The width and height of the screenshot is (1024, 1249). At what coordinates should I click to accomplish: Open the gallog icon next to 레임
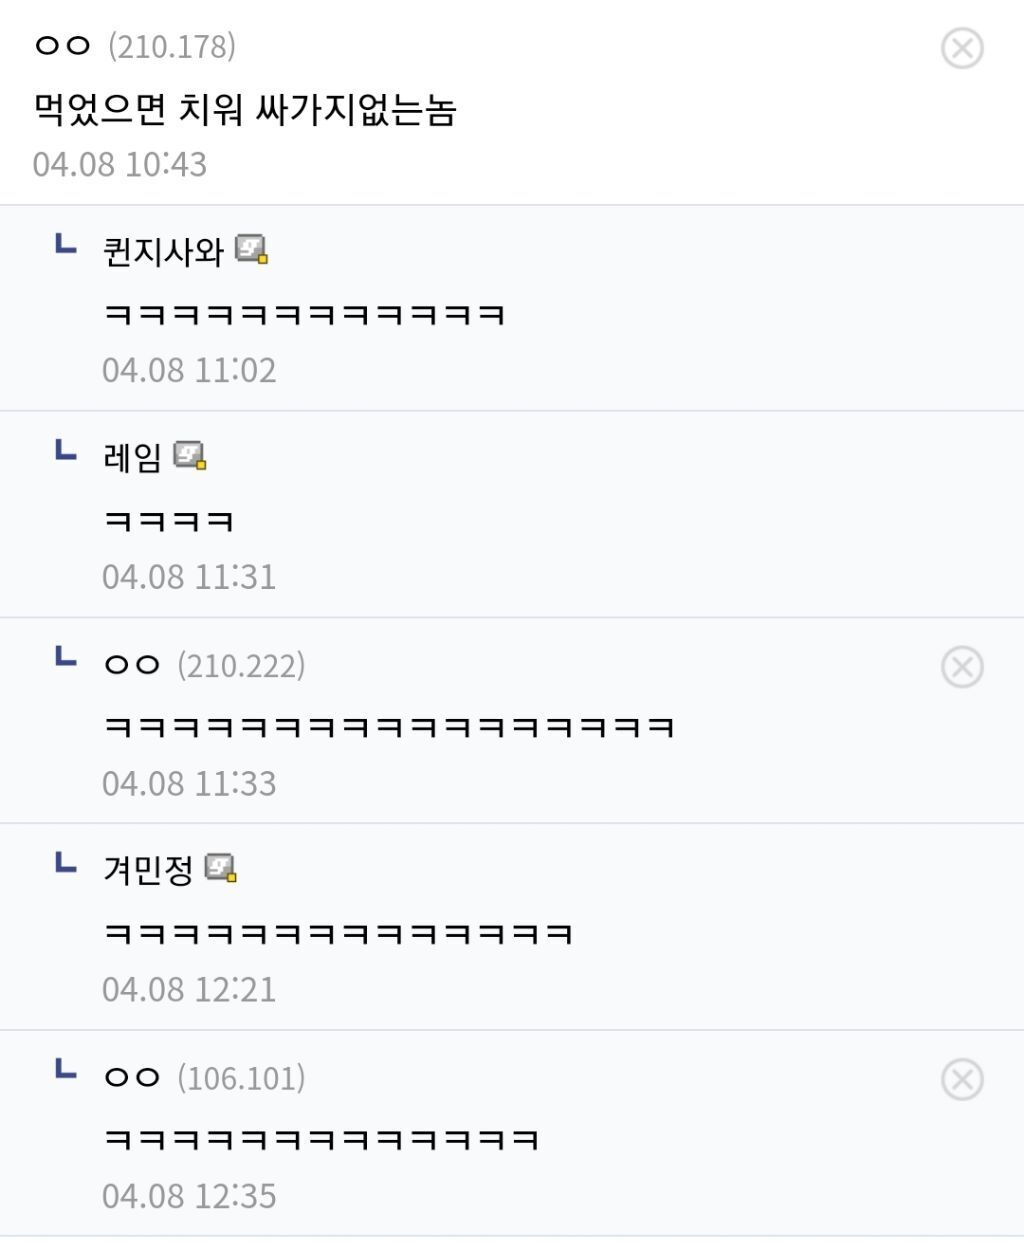tap(190, 456)
